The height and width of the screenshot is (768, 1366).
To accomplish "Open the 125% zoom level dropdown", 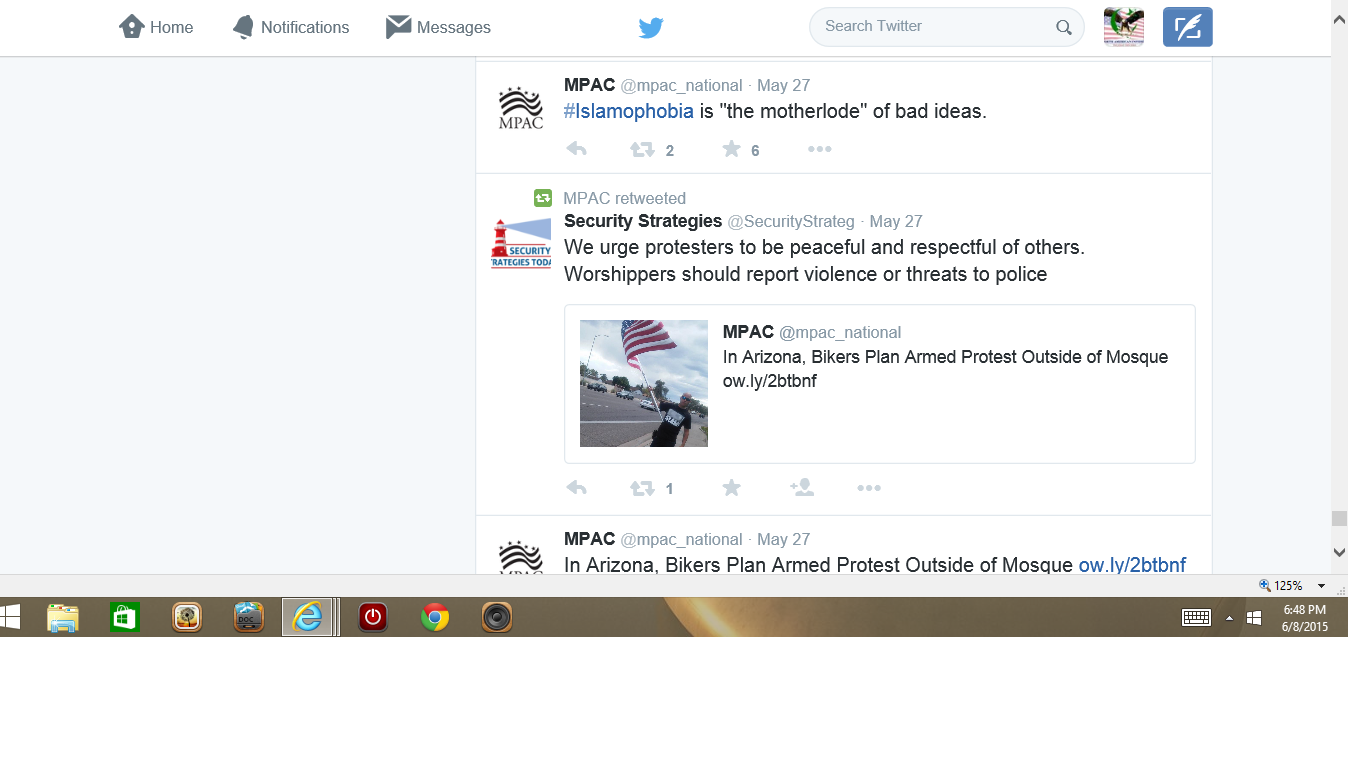I will pos(1321,586).
